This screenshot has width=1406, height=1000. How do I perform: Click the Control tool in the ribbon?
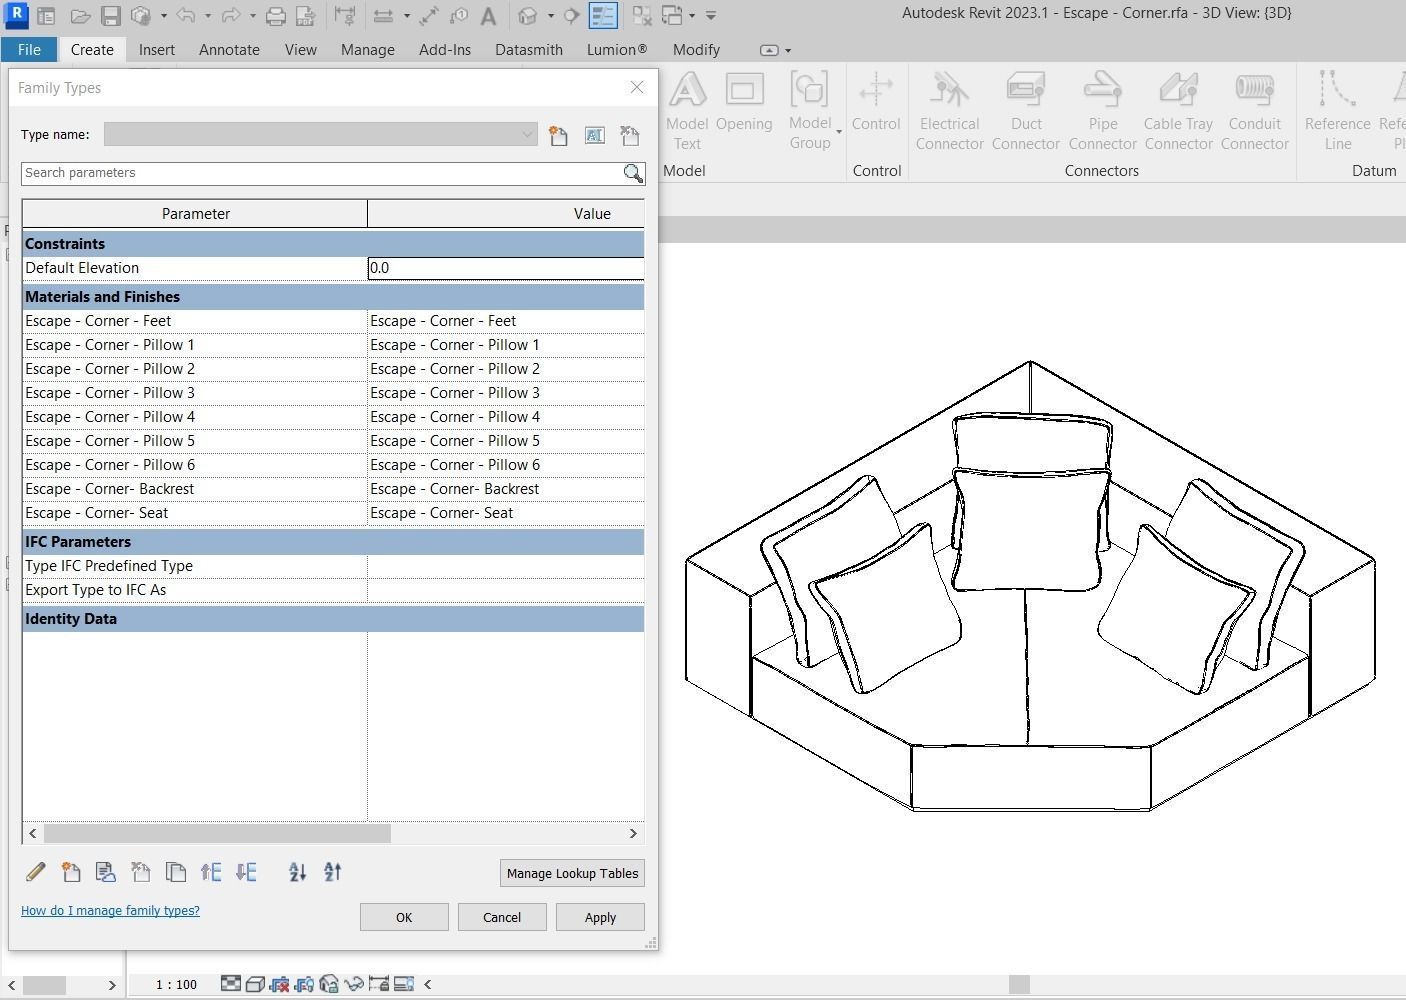coord(876,102)
